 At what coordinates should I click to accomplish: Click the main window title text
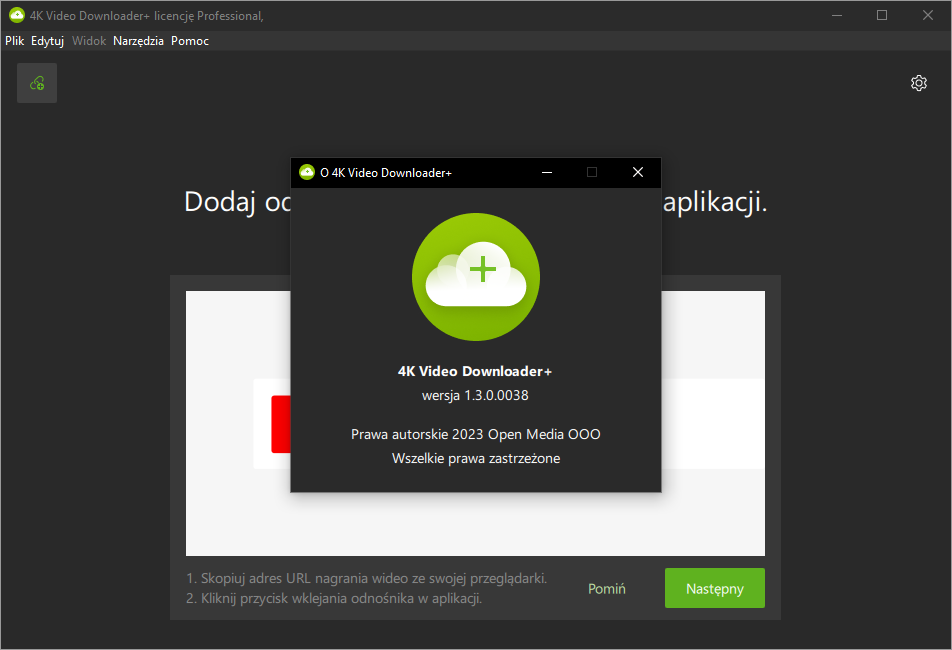click(147, 16)
